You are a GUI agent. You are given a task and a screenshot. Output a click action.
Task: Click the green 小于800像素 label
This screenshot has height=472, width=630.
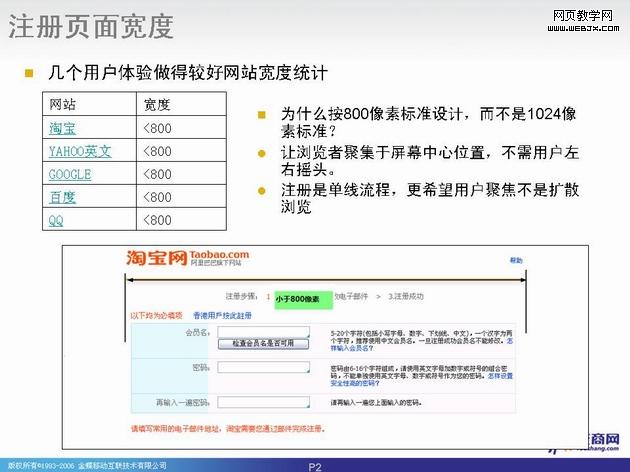point(297,298)
